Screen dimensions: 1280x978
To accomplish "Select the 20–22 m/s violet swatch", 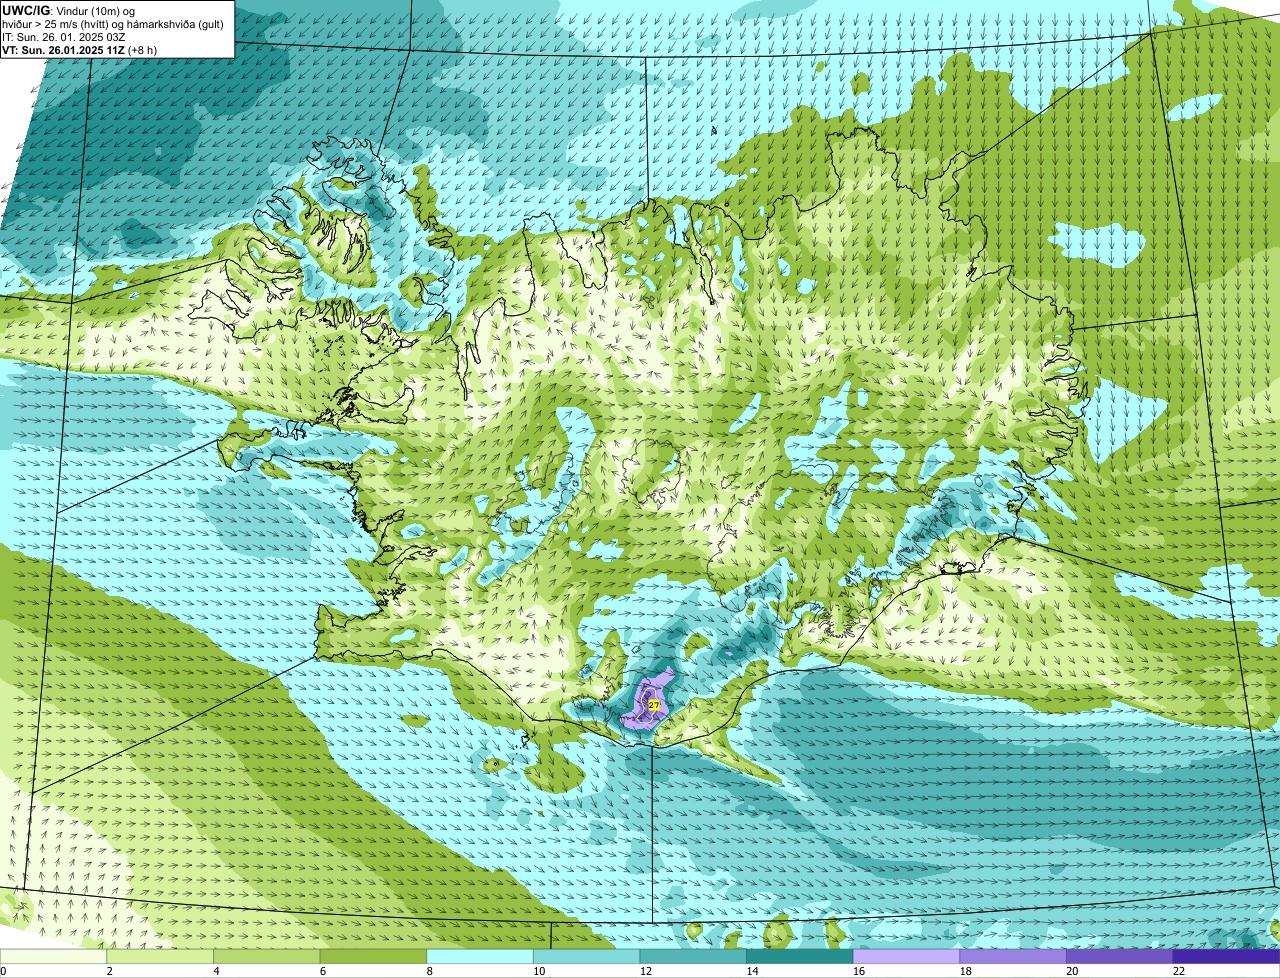I will pyautogui.click(x=1120, y=957).
